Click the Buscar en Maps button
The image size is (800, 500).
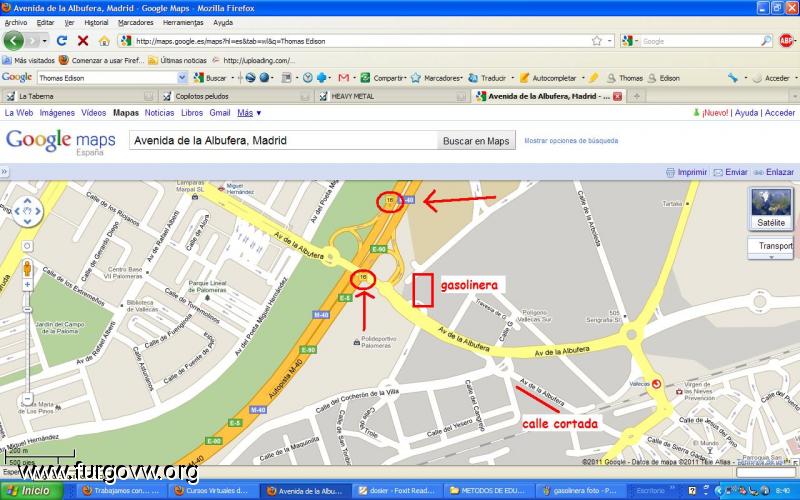476,141
